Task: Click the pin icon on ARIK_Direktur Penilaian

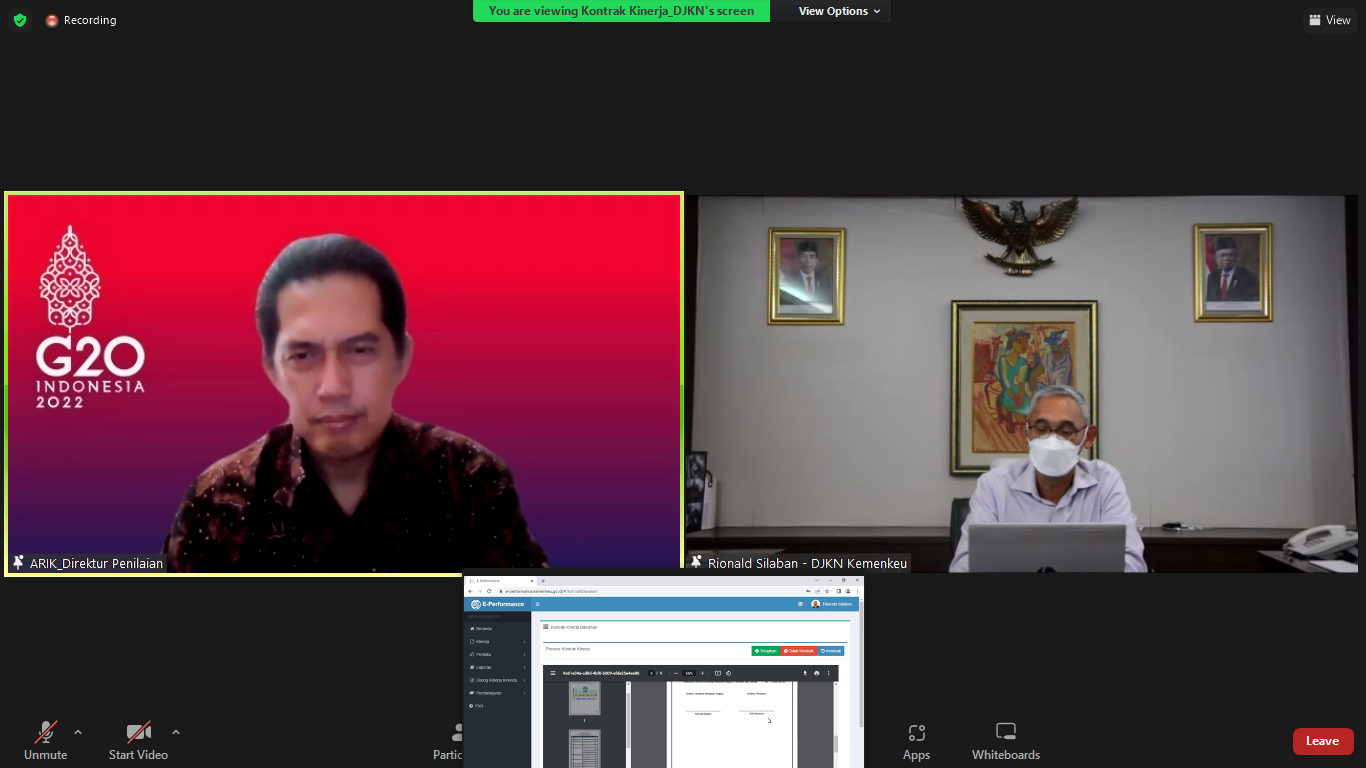Action: point(18,563)
